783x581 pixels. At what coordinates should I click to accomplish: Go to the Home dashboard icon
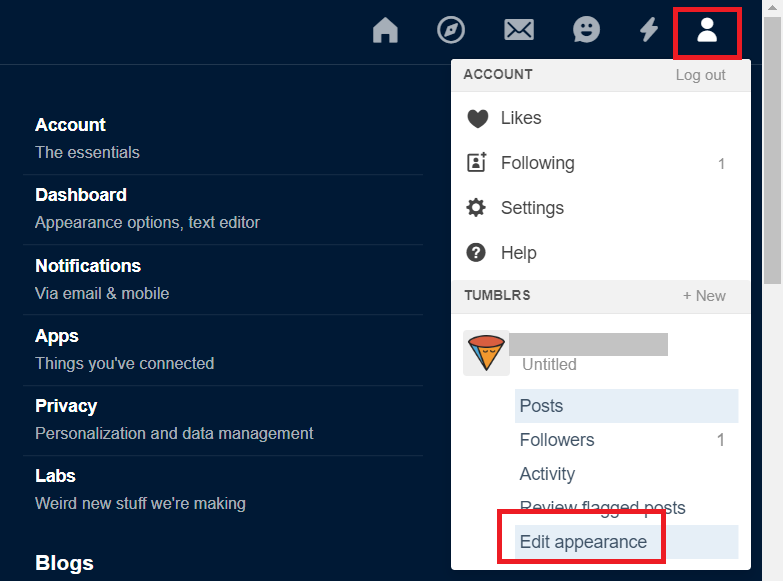(x=385, y=30)
